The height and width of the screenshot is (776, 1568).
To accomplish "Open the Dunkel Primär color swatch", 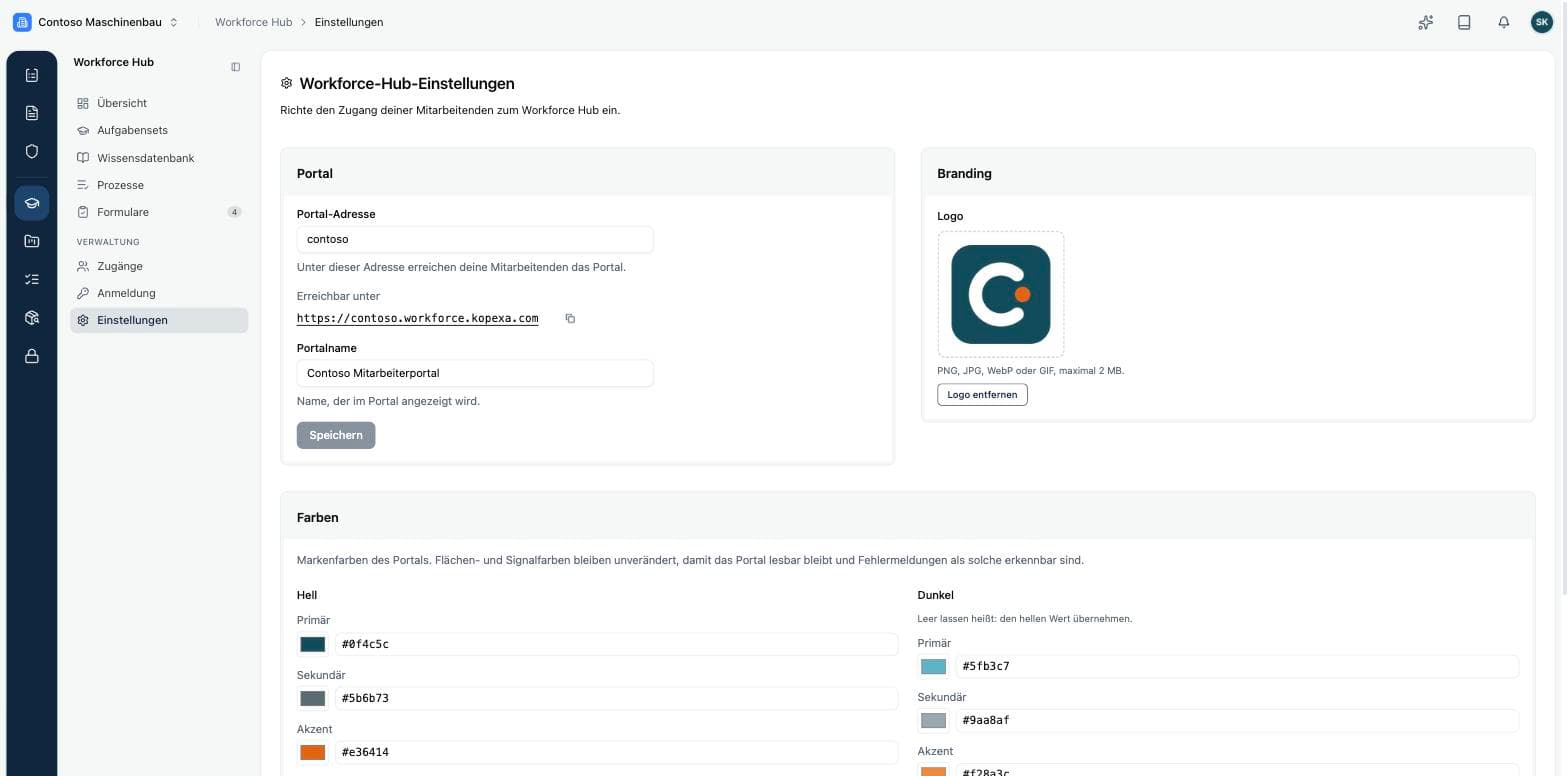I will pos(933,666).
